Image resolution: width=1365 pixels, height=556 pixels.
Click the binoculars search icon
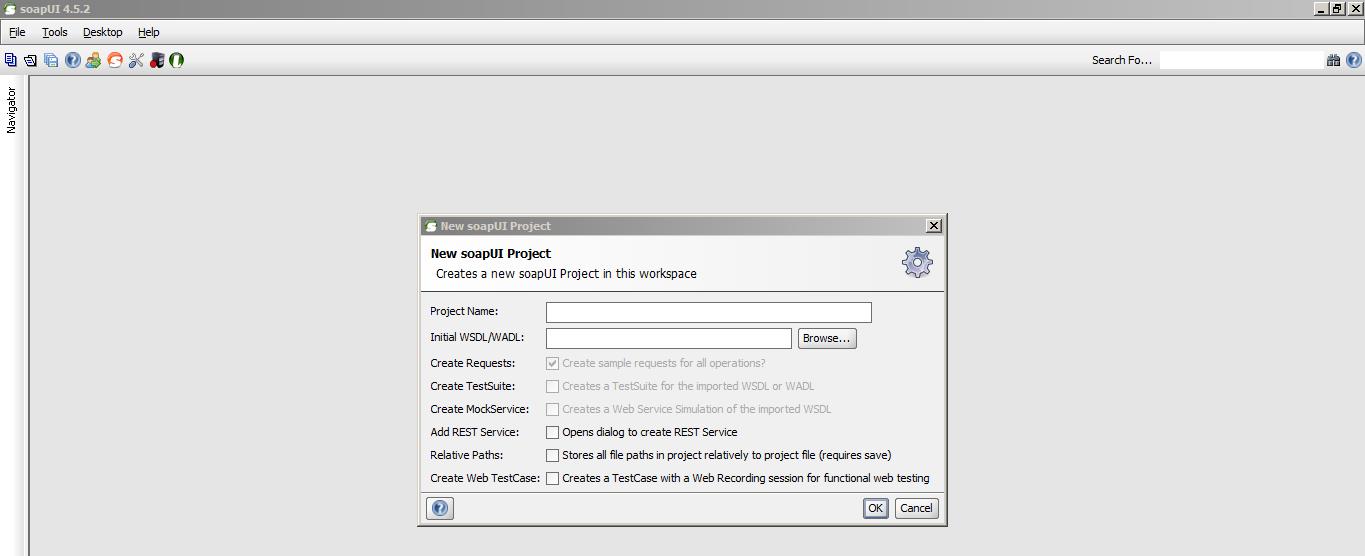[x=1333, y=60]
